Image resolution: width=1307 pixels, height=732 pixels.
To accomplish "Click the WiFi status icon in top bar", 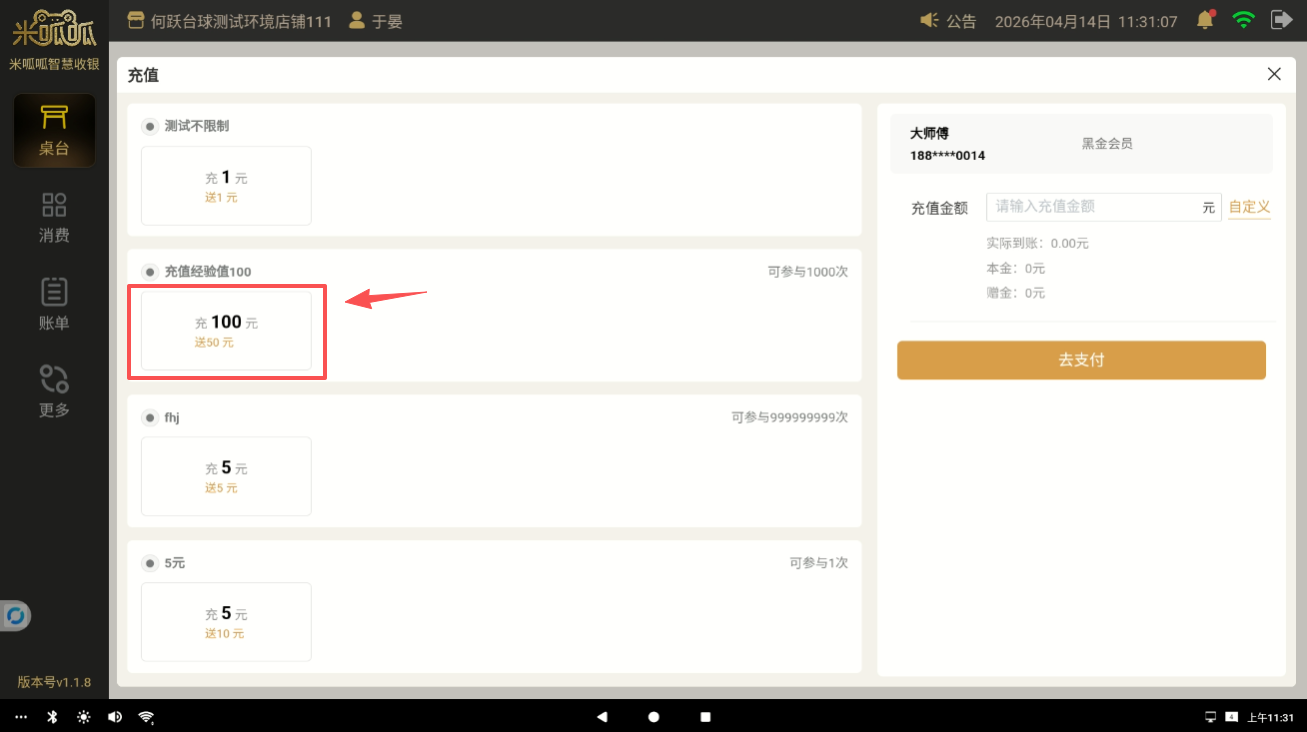I will point(1243,20).
